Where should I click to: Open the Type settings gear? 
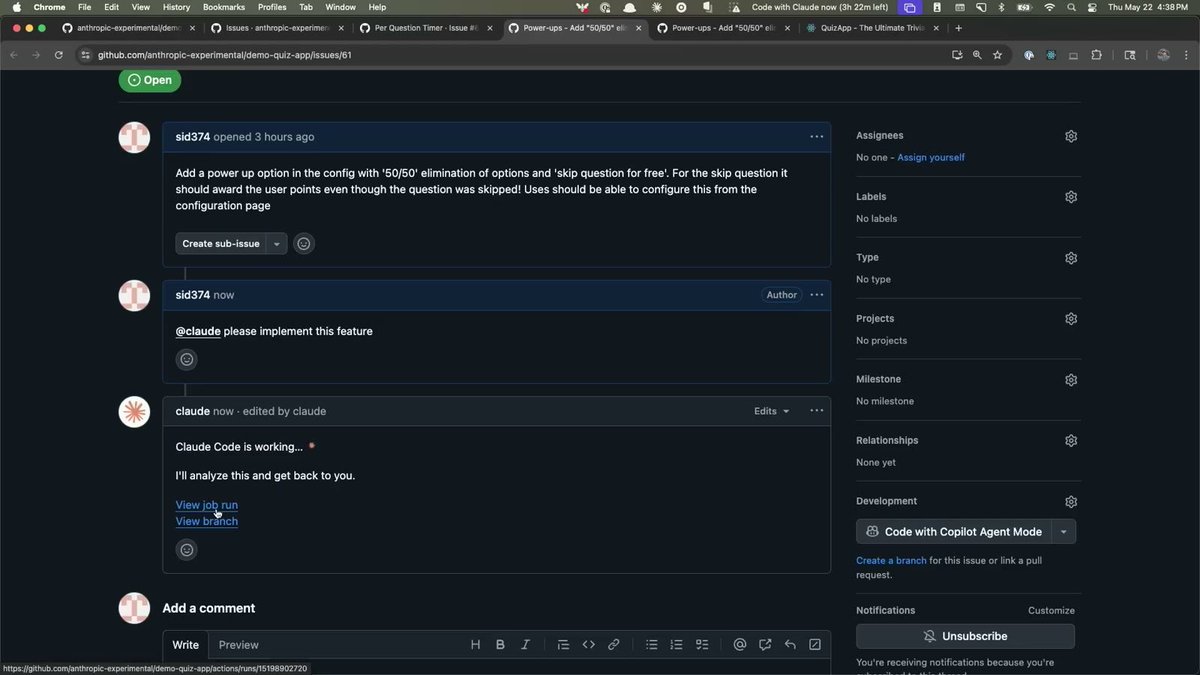coord(1071,258)
